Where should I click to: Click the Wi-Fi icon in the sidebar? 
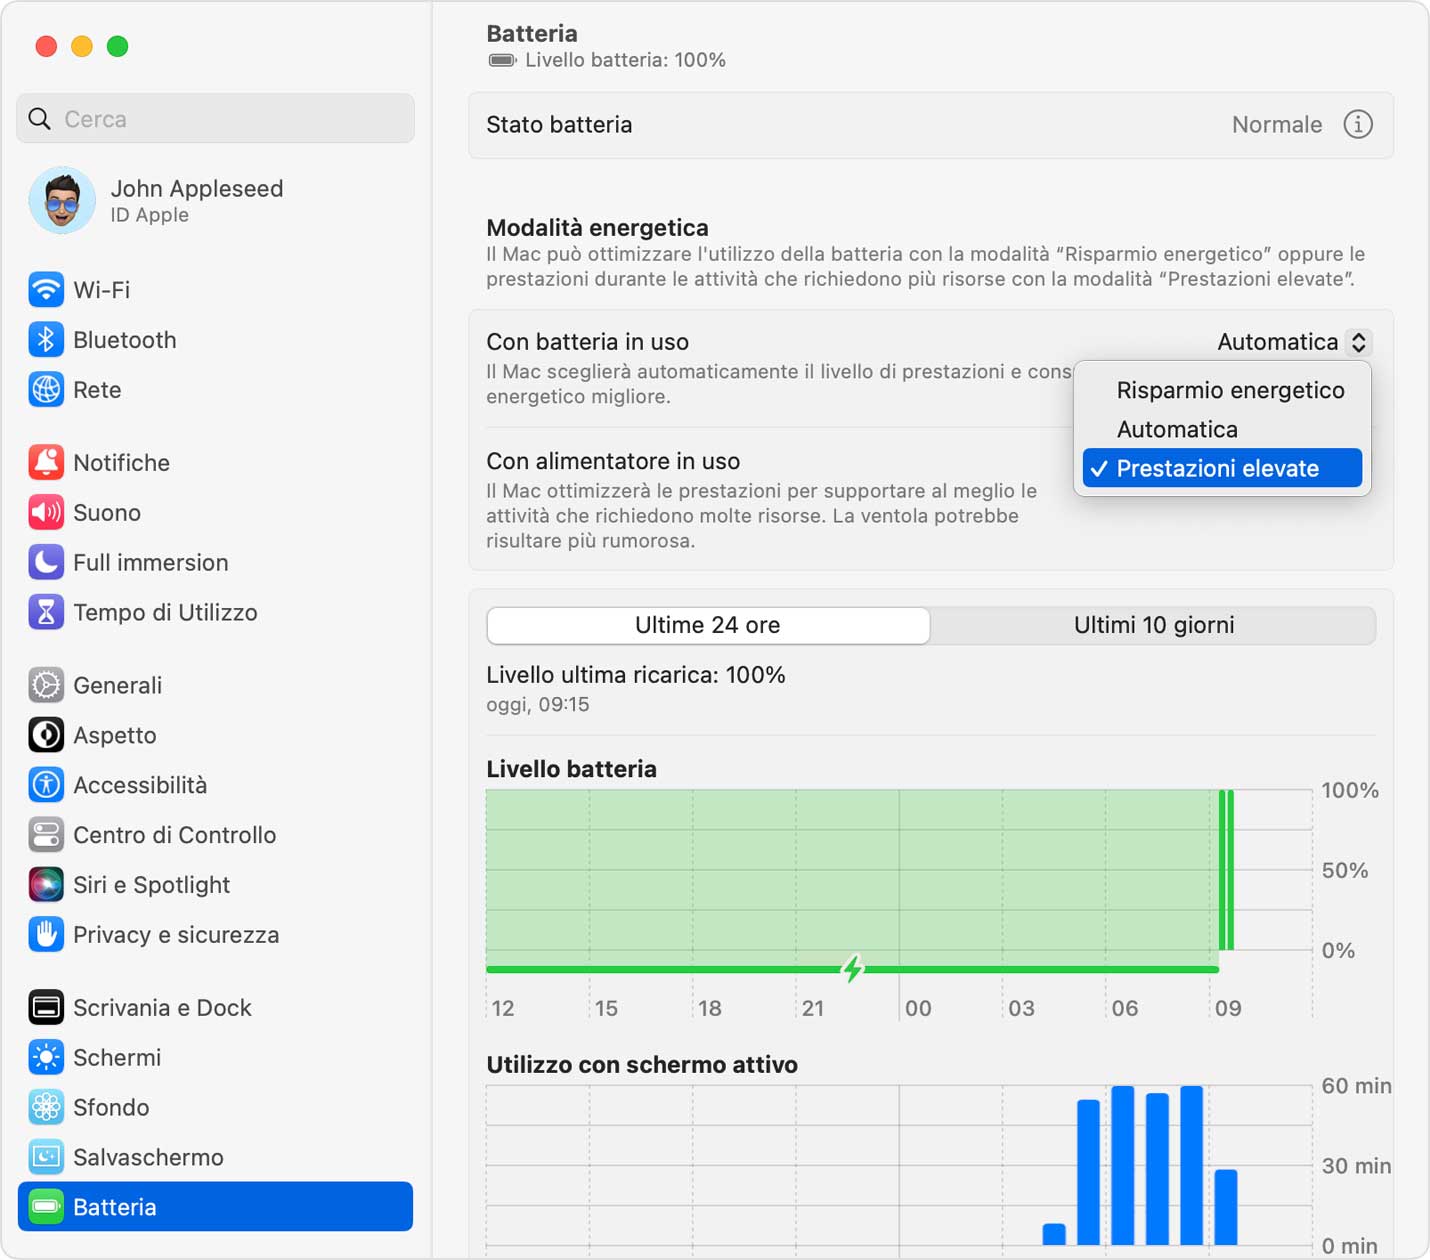pyautogui.click(x=45, y=290)
